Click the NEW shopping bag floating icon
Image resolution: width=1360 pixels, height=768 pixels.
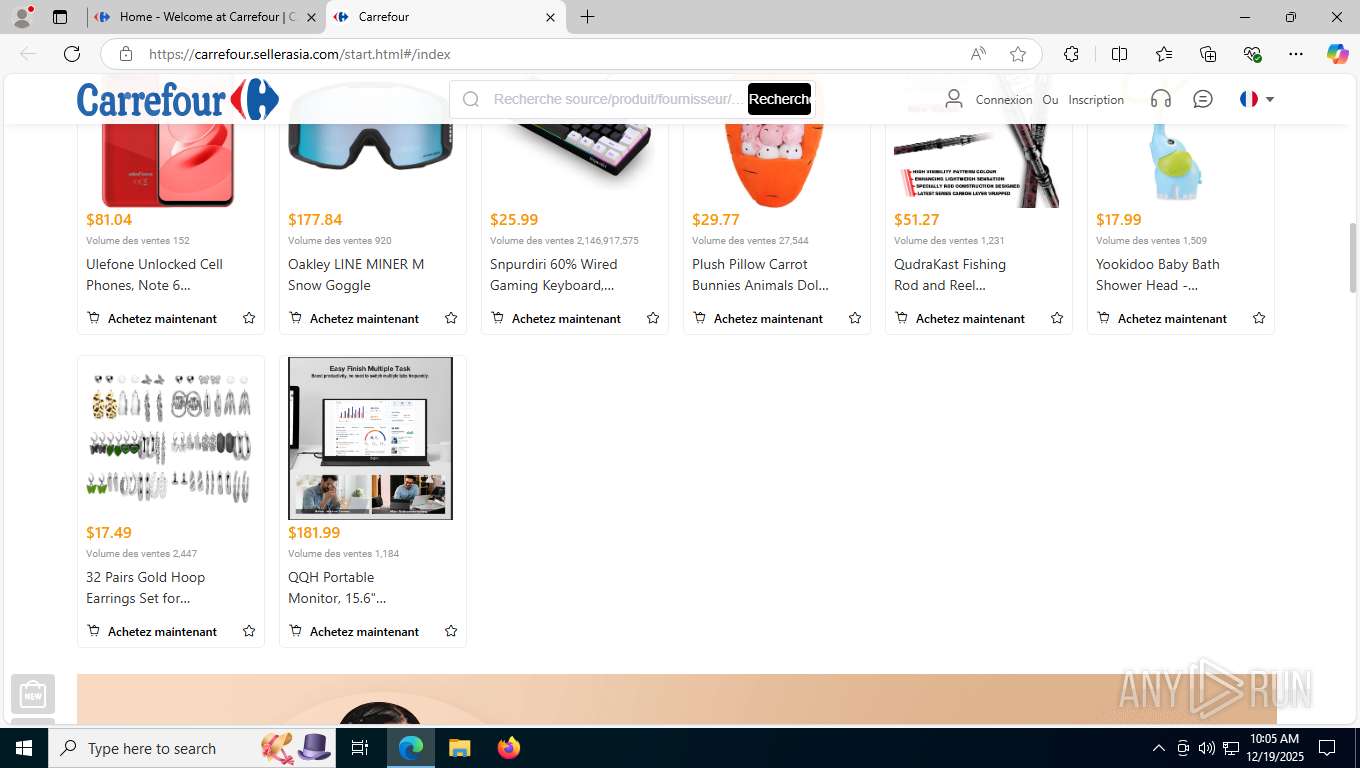[33, 693]
